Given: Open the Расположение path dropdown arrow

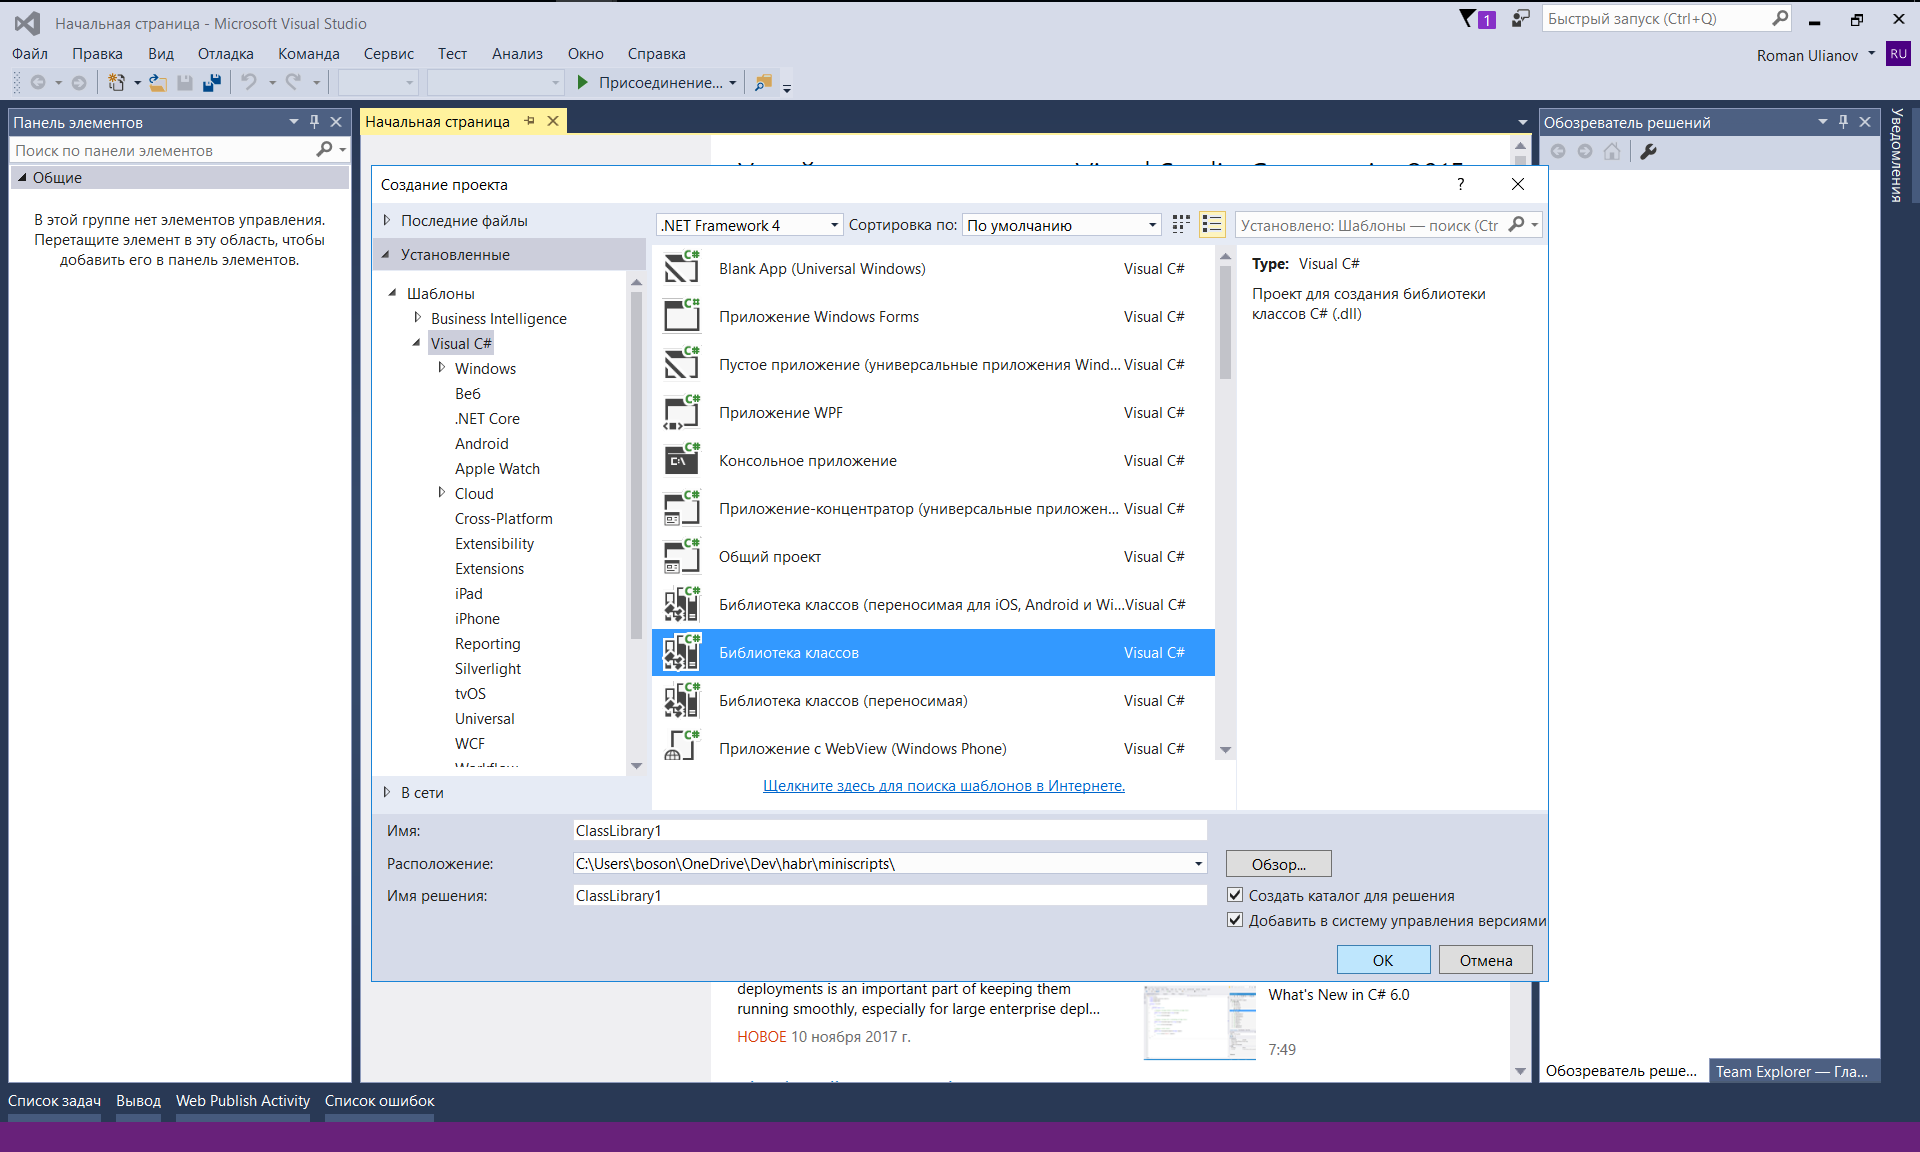Looking at the screenshot, I should [x=1198, y=863].
